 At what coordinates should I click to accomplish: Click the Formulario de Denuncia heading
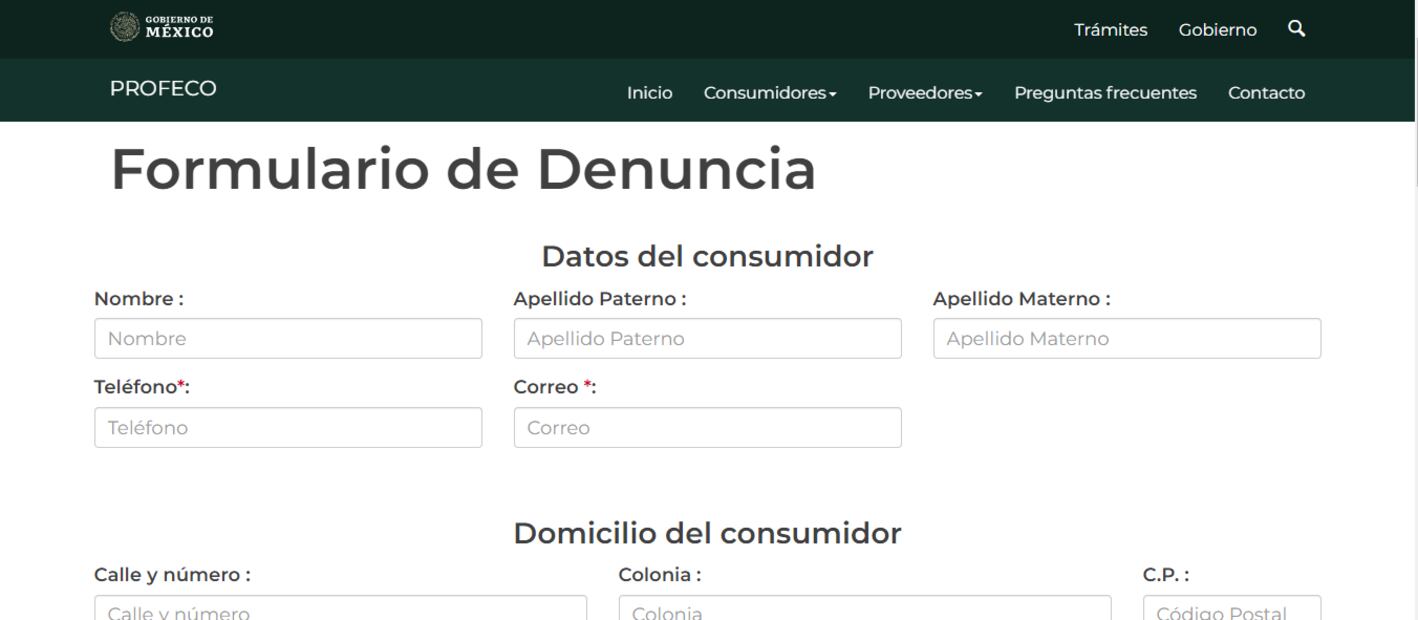[x=463, y=169]
